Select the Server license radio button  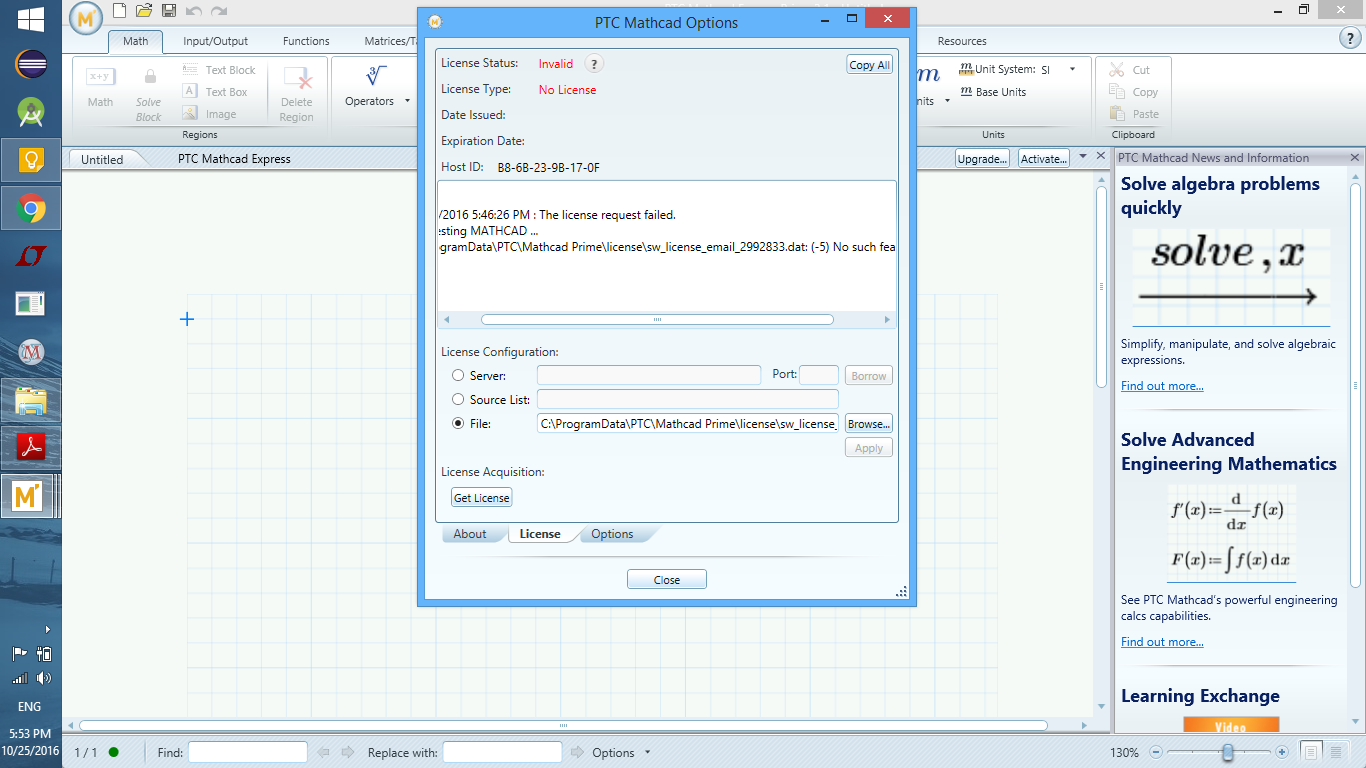click(x=458, y=376)
